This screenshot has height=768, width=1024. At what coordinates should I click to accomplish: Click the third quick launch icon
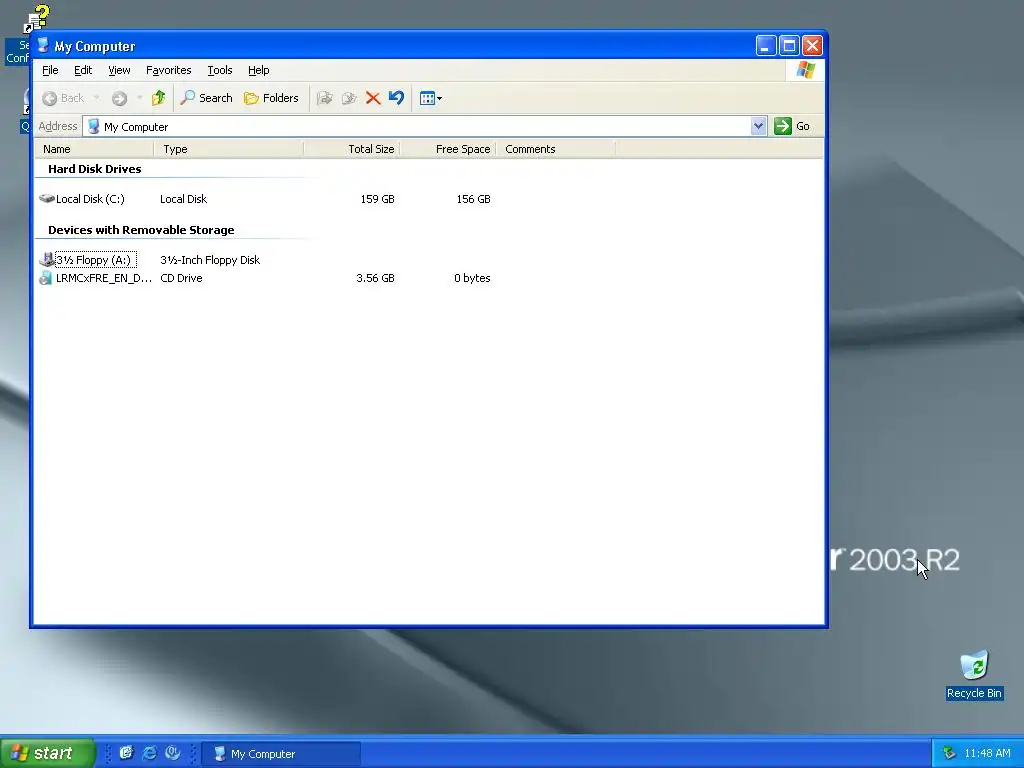[x=172, y=753]
